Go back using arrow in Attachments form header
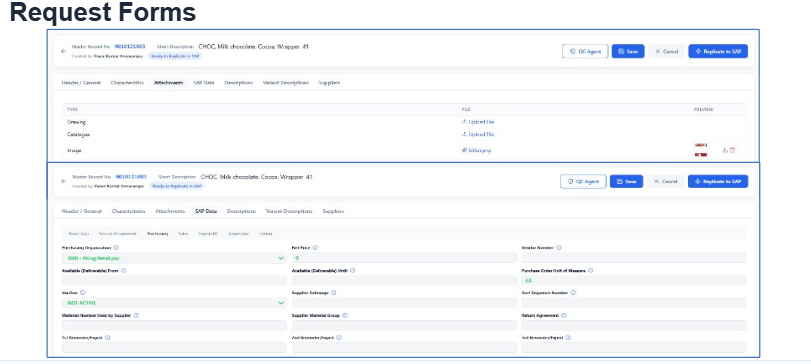 [x=63, y=51]
